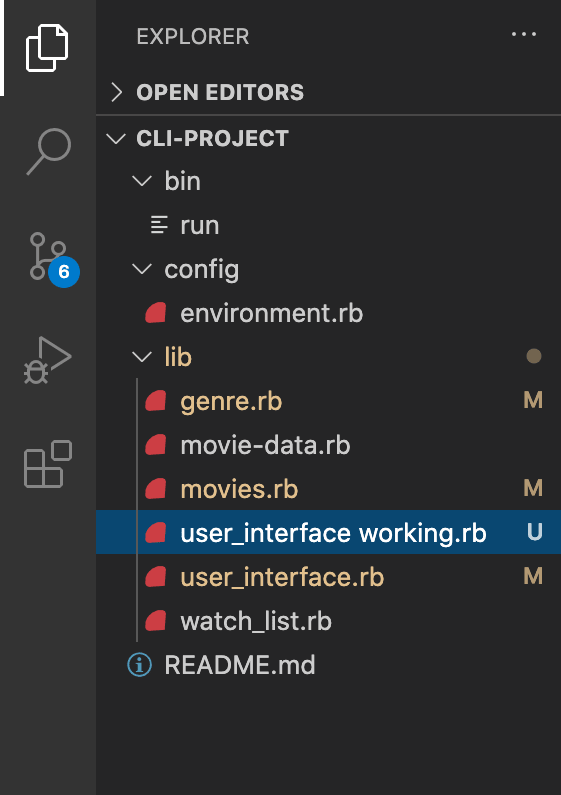
Task: Open the Extensions view
Action: click(x=48, y=464)
